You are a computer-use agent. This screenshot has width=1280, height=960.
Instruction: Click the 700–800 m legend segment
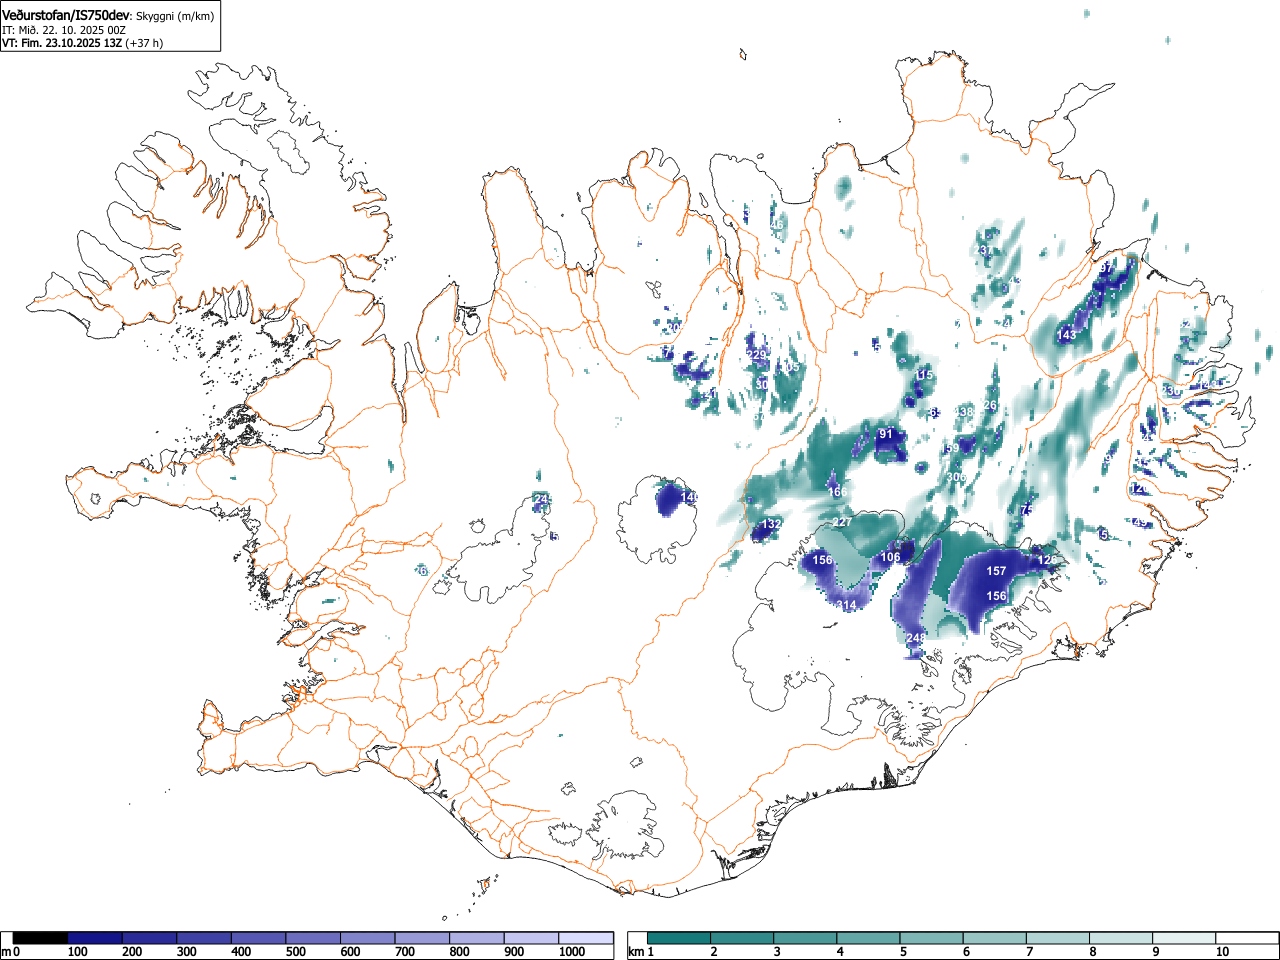click(422, 938)
